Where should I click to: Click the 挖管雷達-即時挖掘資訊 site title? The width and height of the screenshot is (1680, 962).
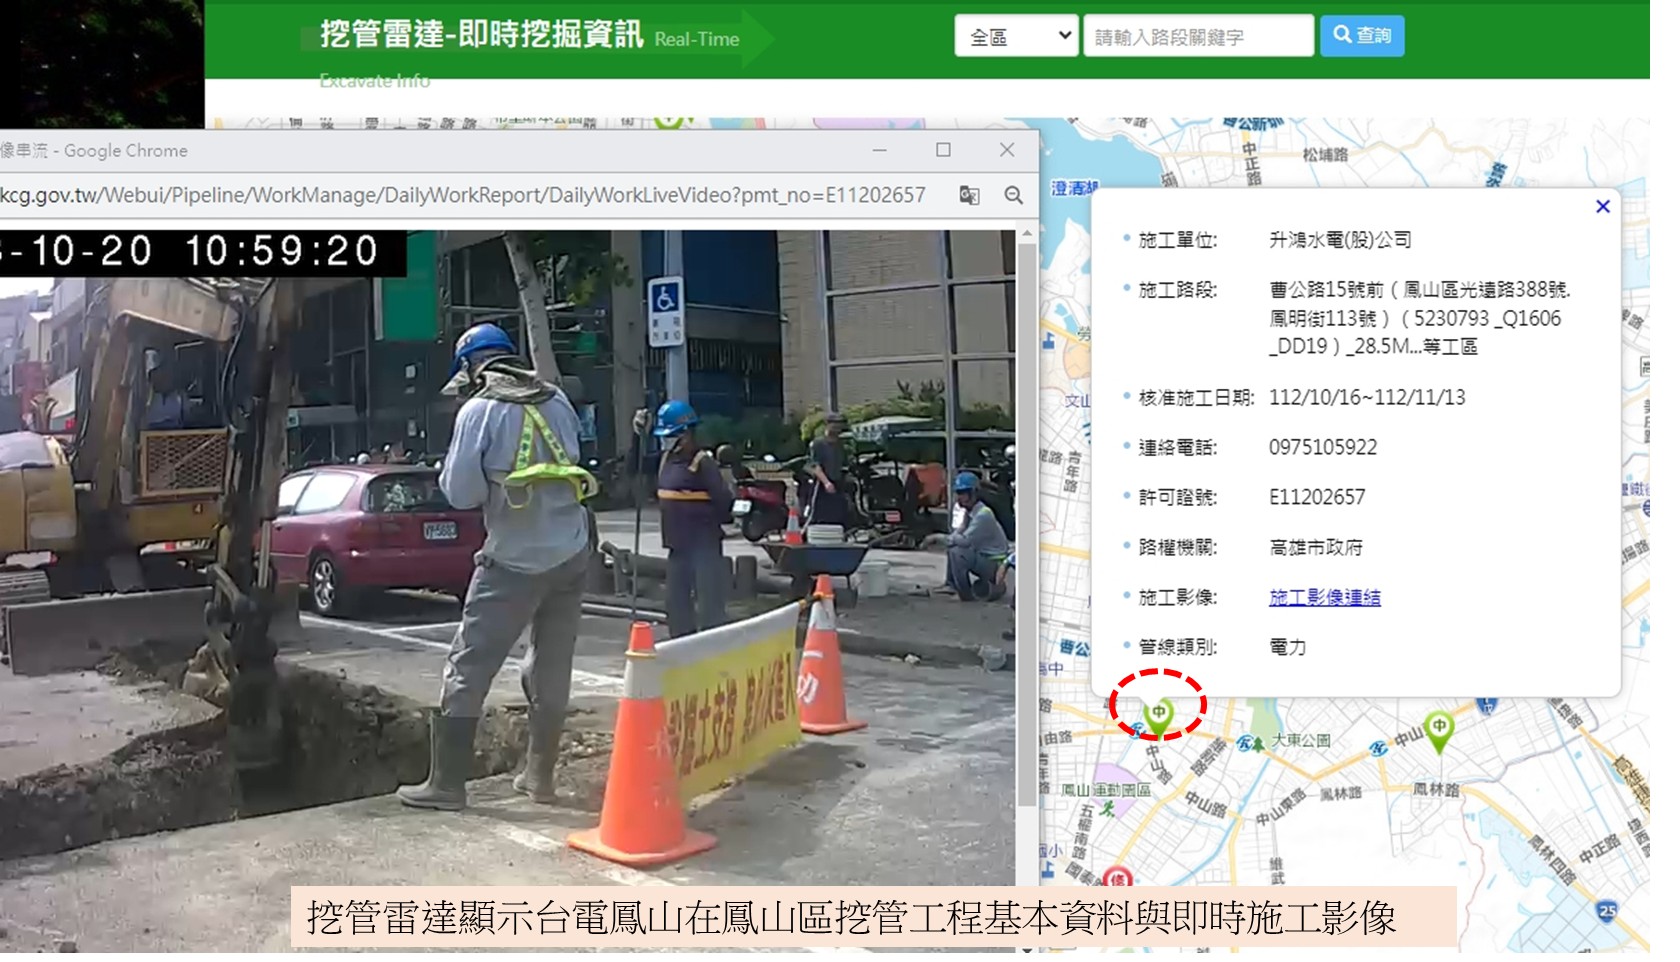click(482, 35)
